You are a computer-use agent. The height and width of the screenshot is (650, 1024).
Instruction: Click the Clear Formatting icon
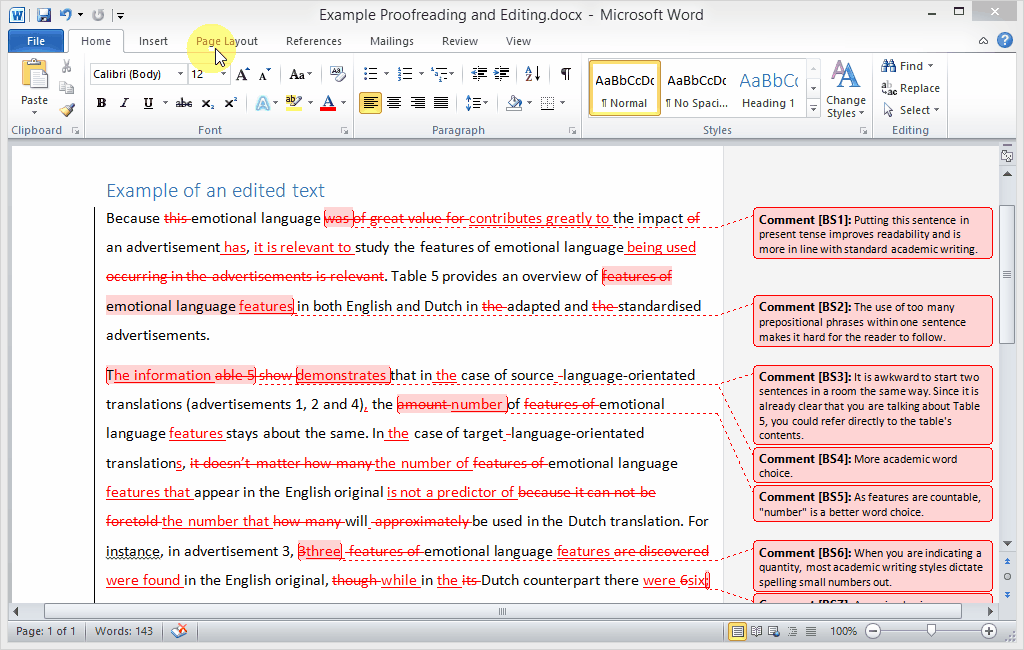(338, 74)
